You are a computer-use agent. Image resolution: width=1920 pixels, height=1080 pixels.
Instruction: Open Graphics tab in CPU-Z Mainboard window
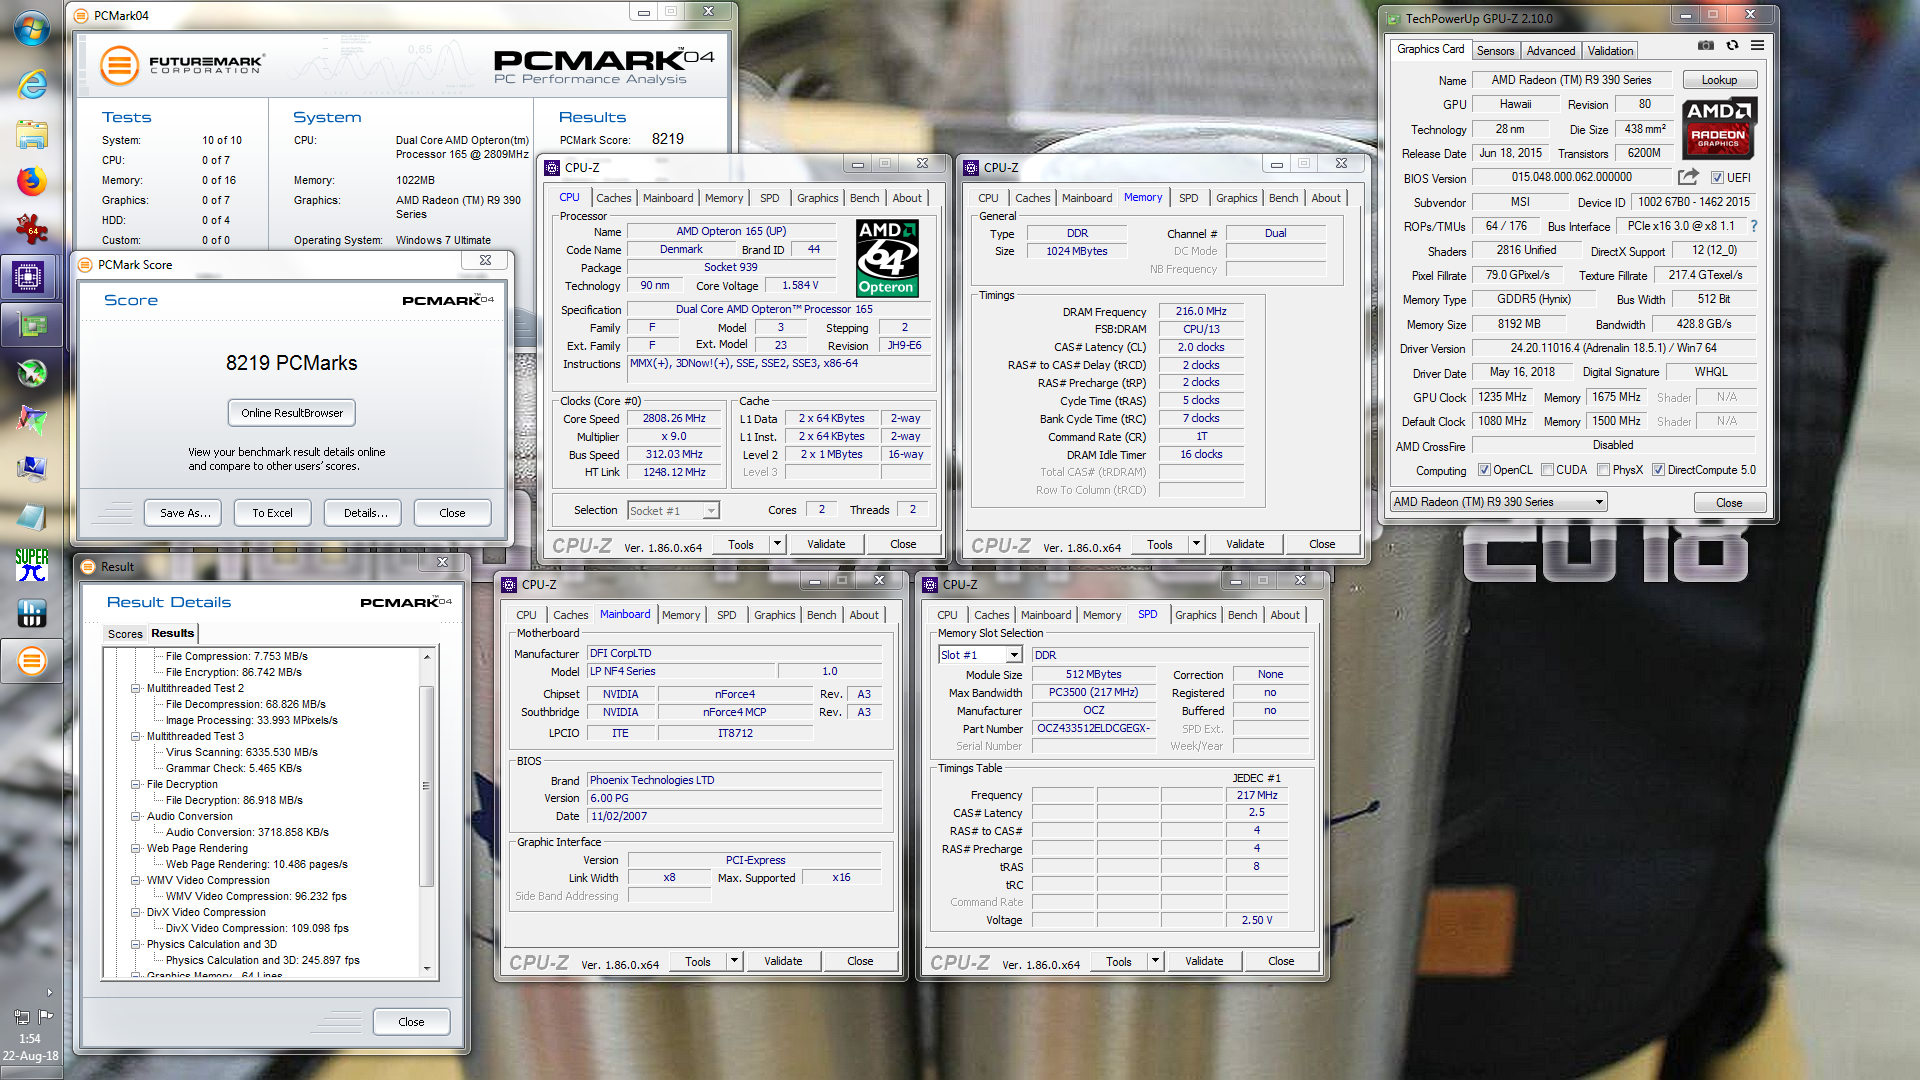pos(774,615)
